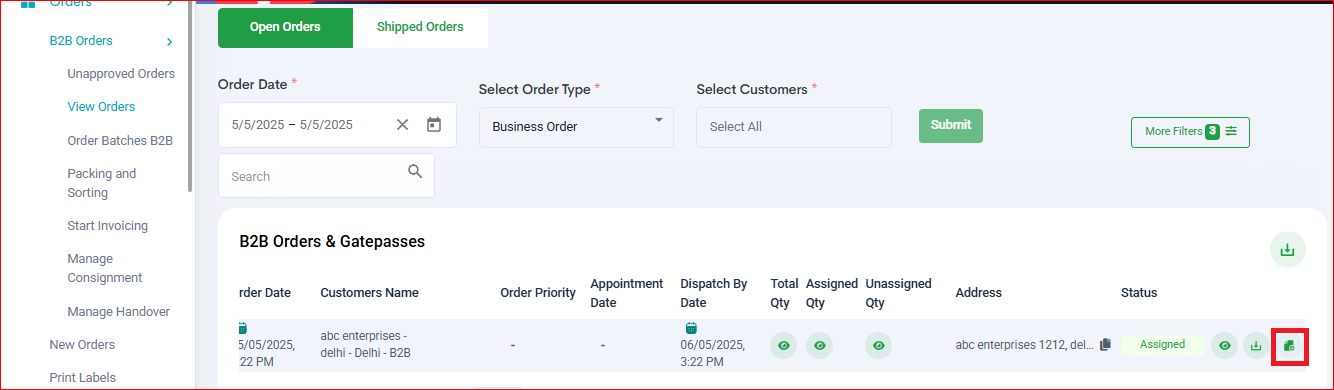Click the row download icon beside Assigned status
Viewport: 1334px width, 390px height.
point(1256,345)
